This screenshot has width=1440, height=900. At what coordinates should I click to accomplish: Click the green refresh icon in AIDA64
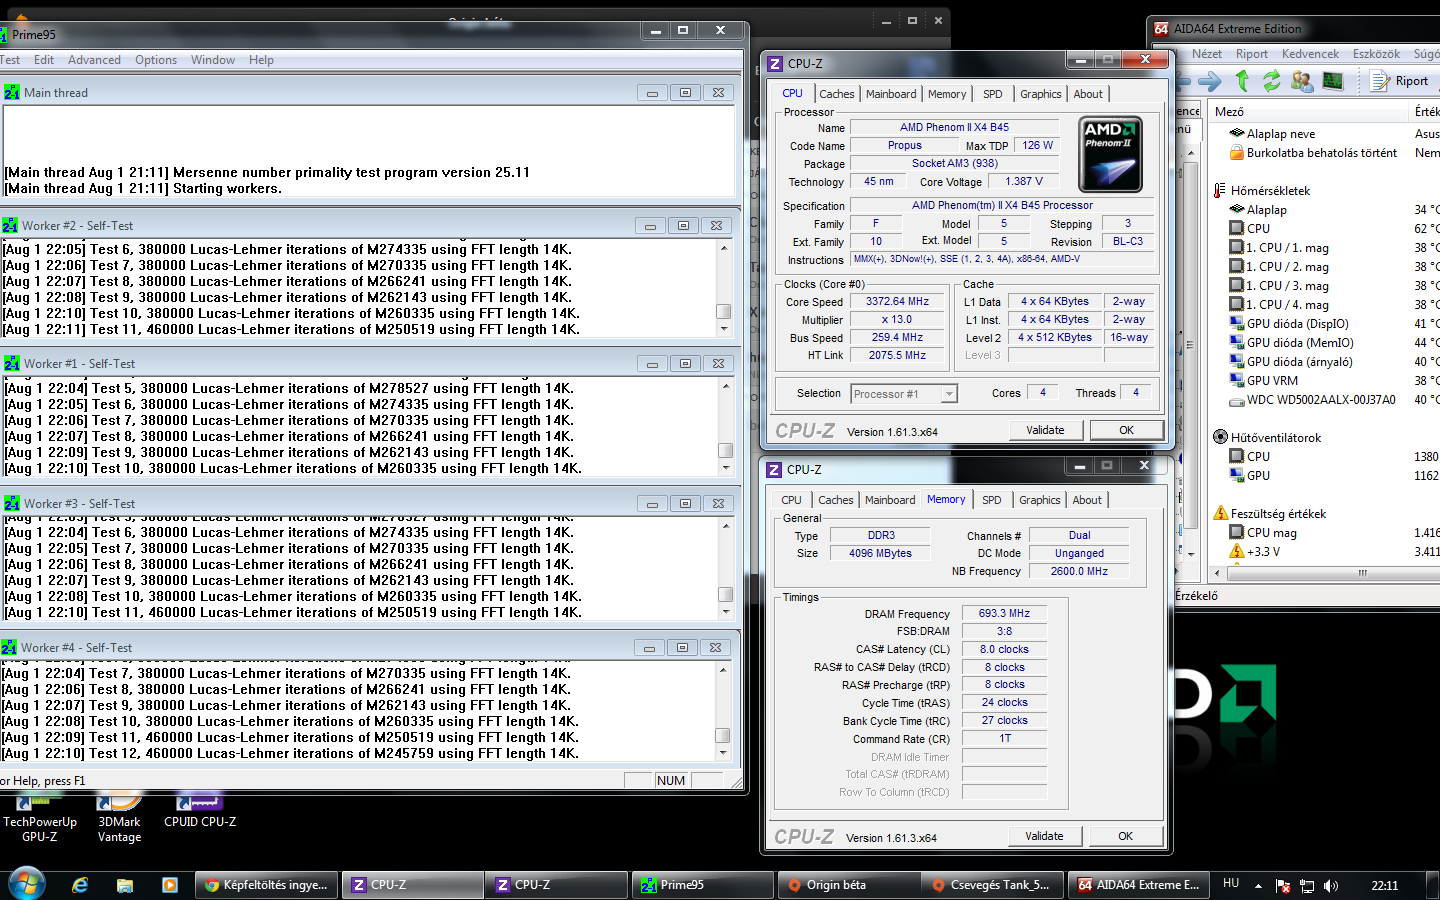pos(1271,81)
